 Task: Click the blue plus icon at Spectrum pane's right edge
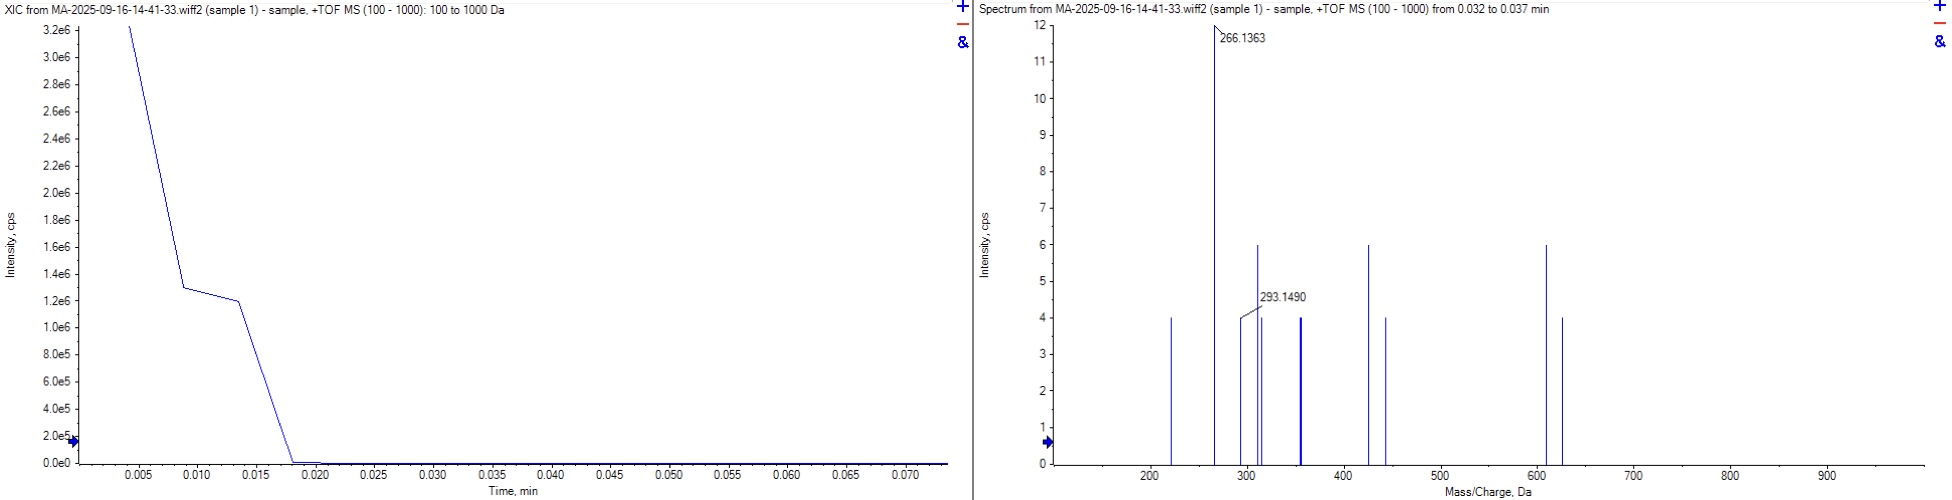(x=1940, y=7)
